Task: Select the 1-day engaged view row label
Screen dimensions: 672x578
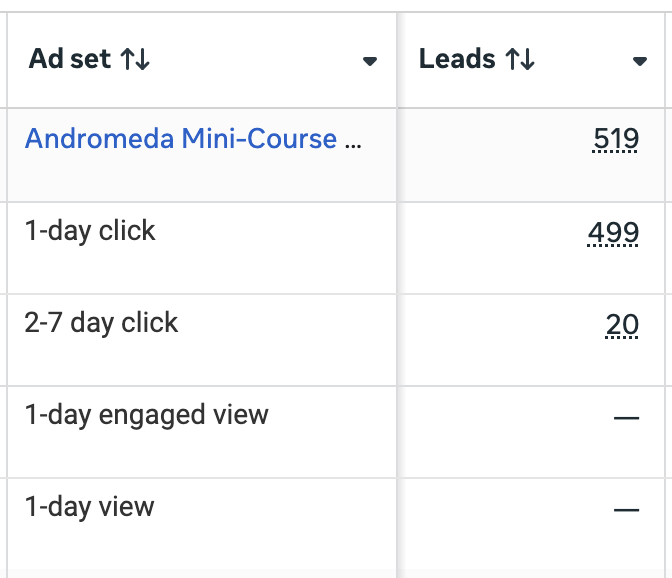Action: click(146, 415)
